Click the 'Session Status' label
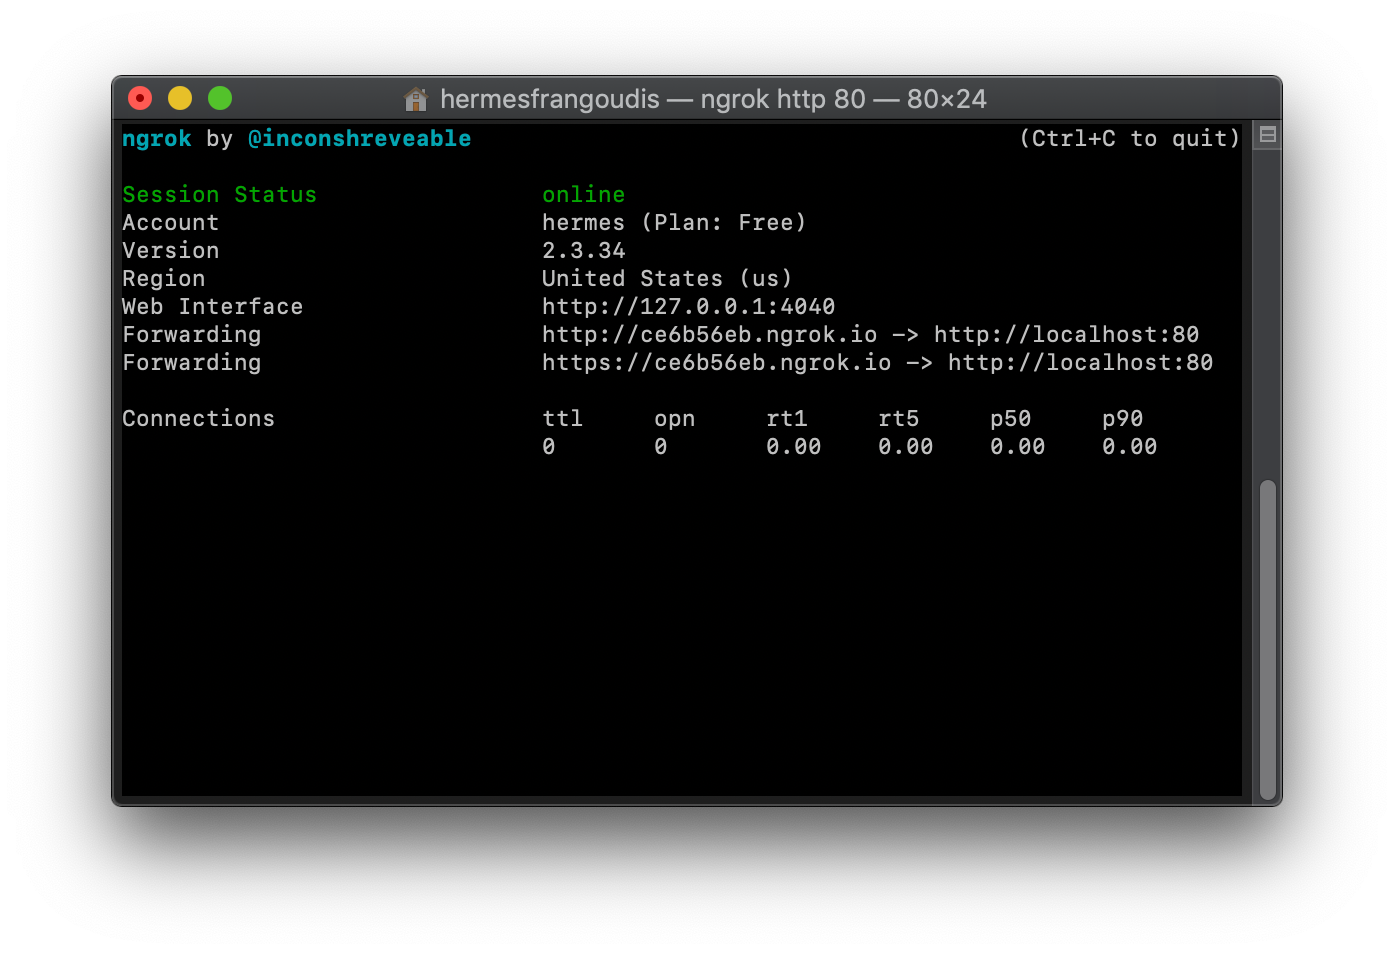The height and width of the screenshot is (954, 1394). click(219, 195)
